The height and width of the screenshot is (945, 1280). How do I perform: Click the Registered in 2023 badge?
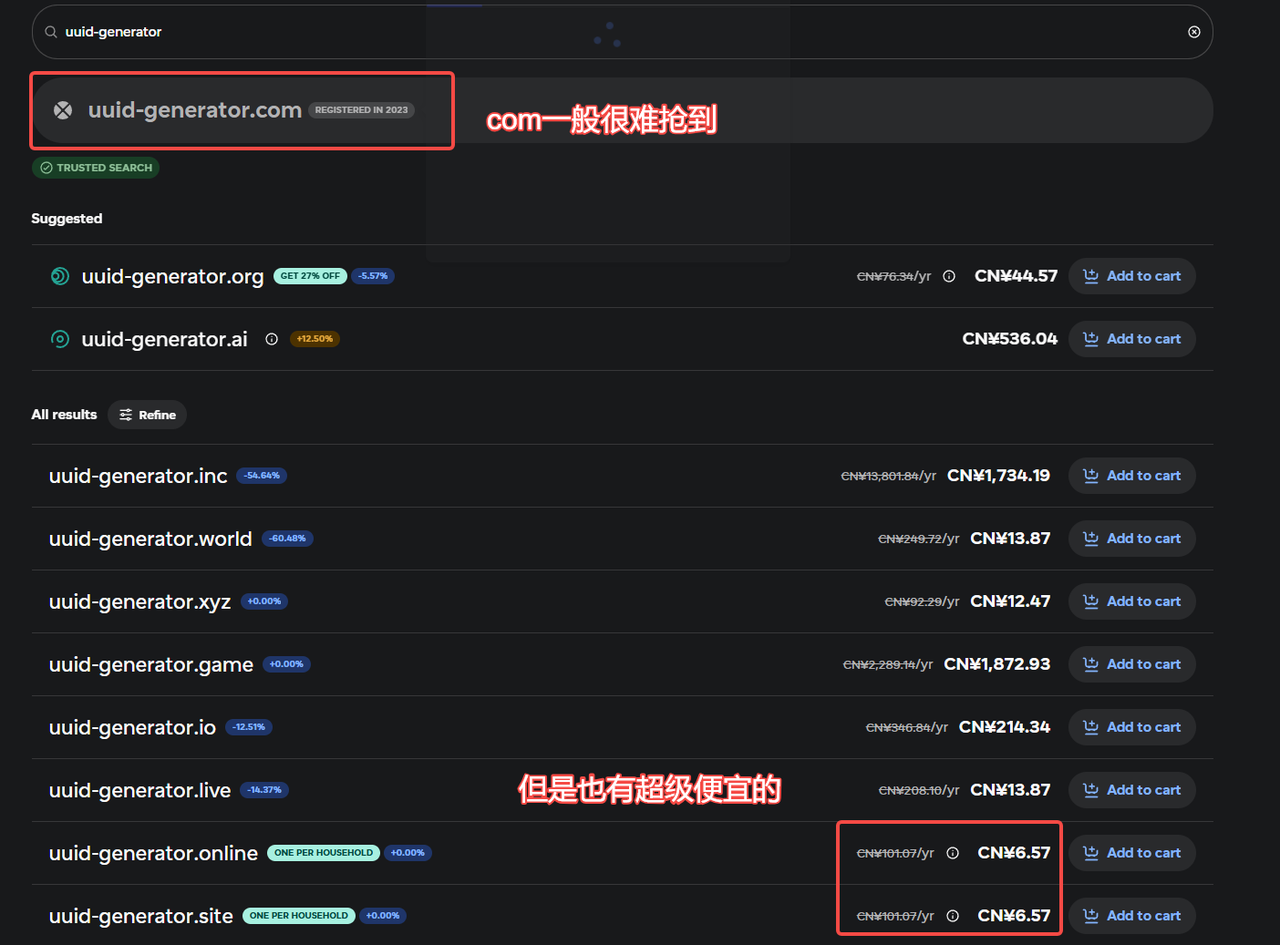tap(361, 110)
